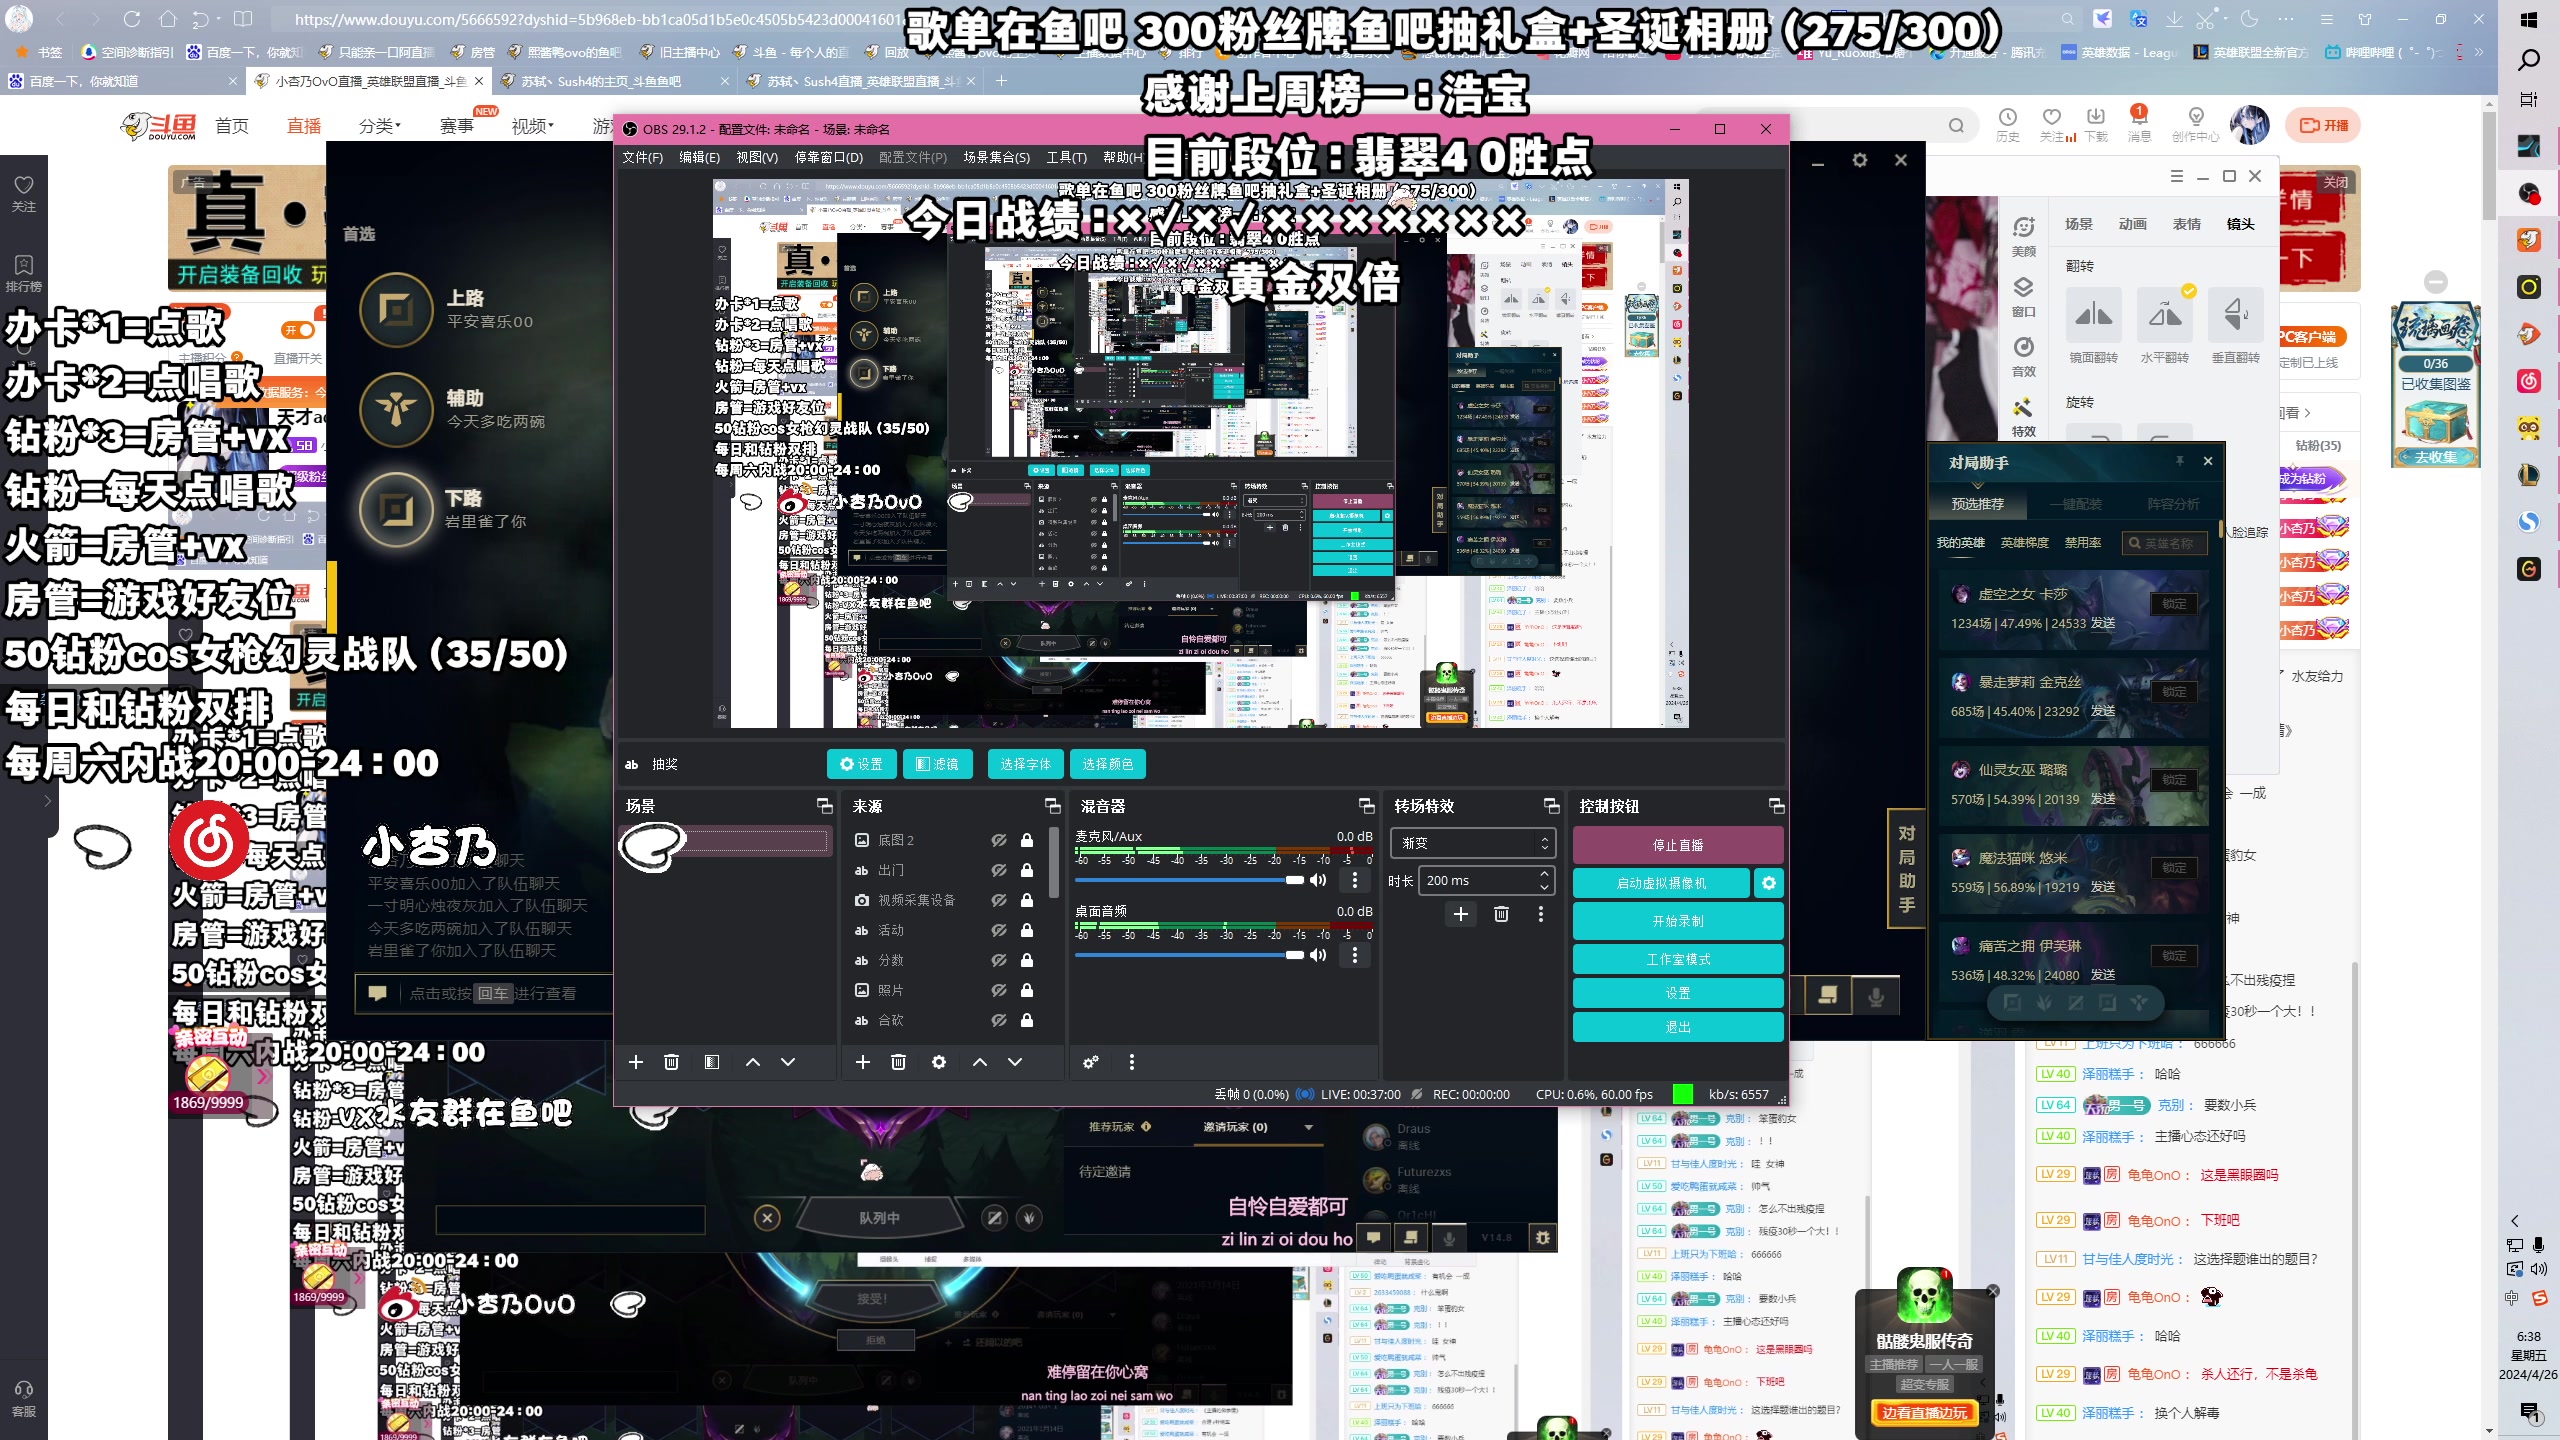
Task: Undock the 混音器 panel
Action: (x=1367, y=806)
